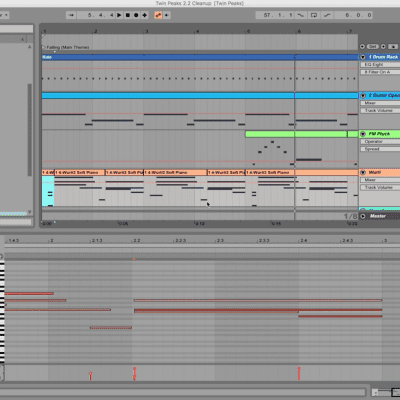This screenshot has height=400, width=400.
Task: Click the 1/8 grid size label
Action: click(350, 216)
